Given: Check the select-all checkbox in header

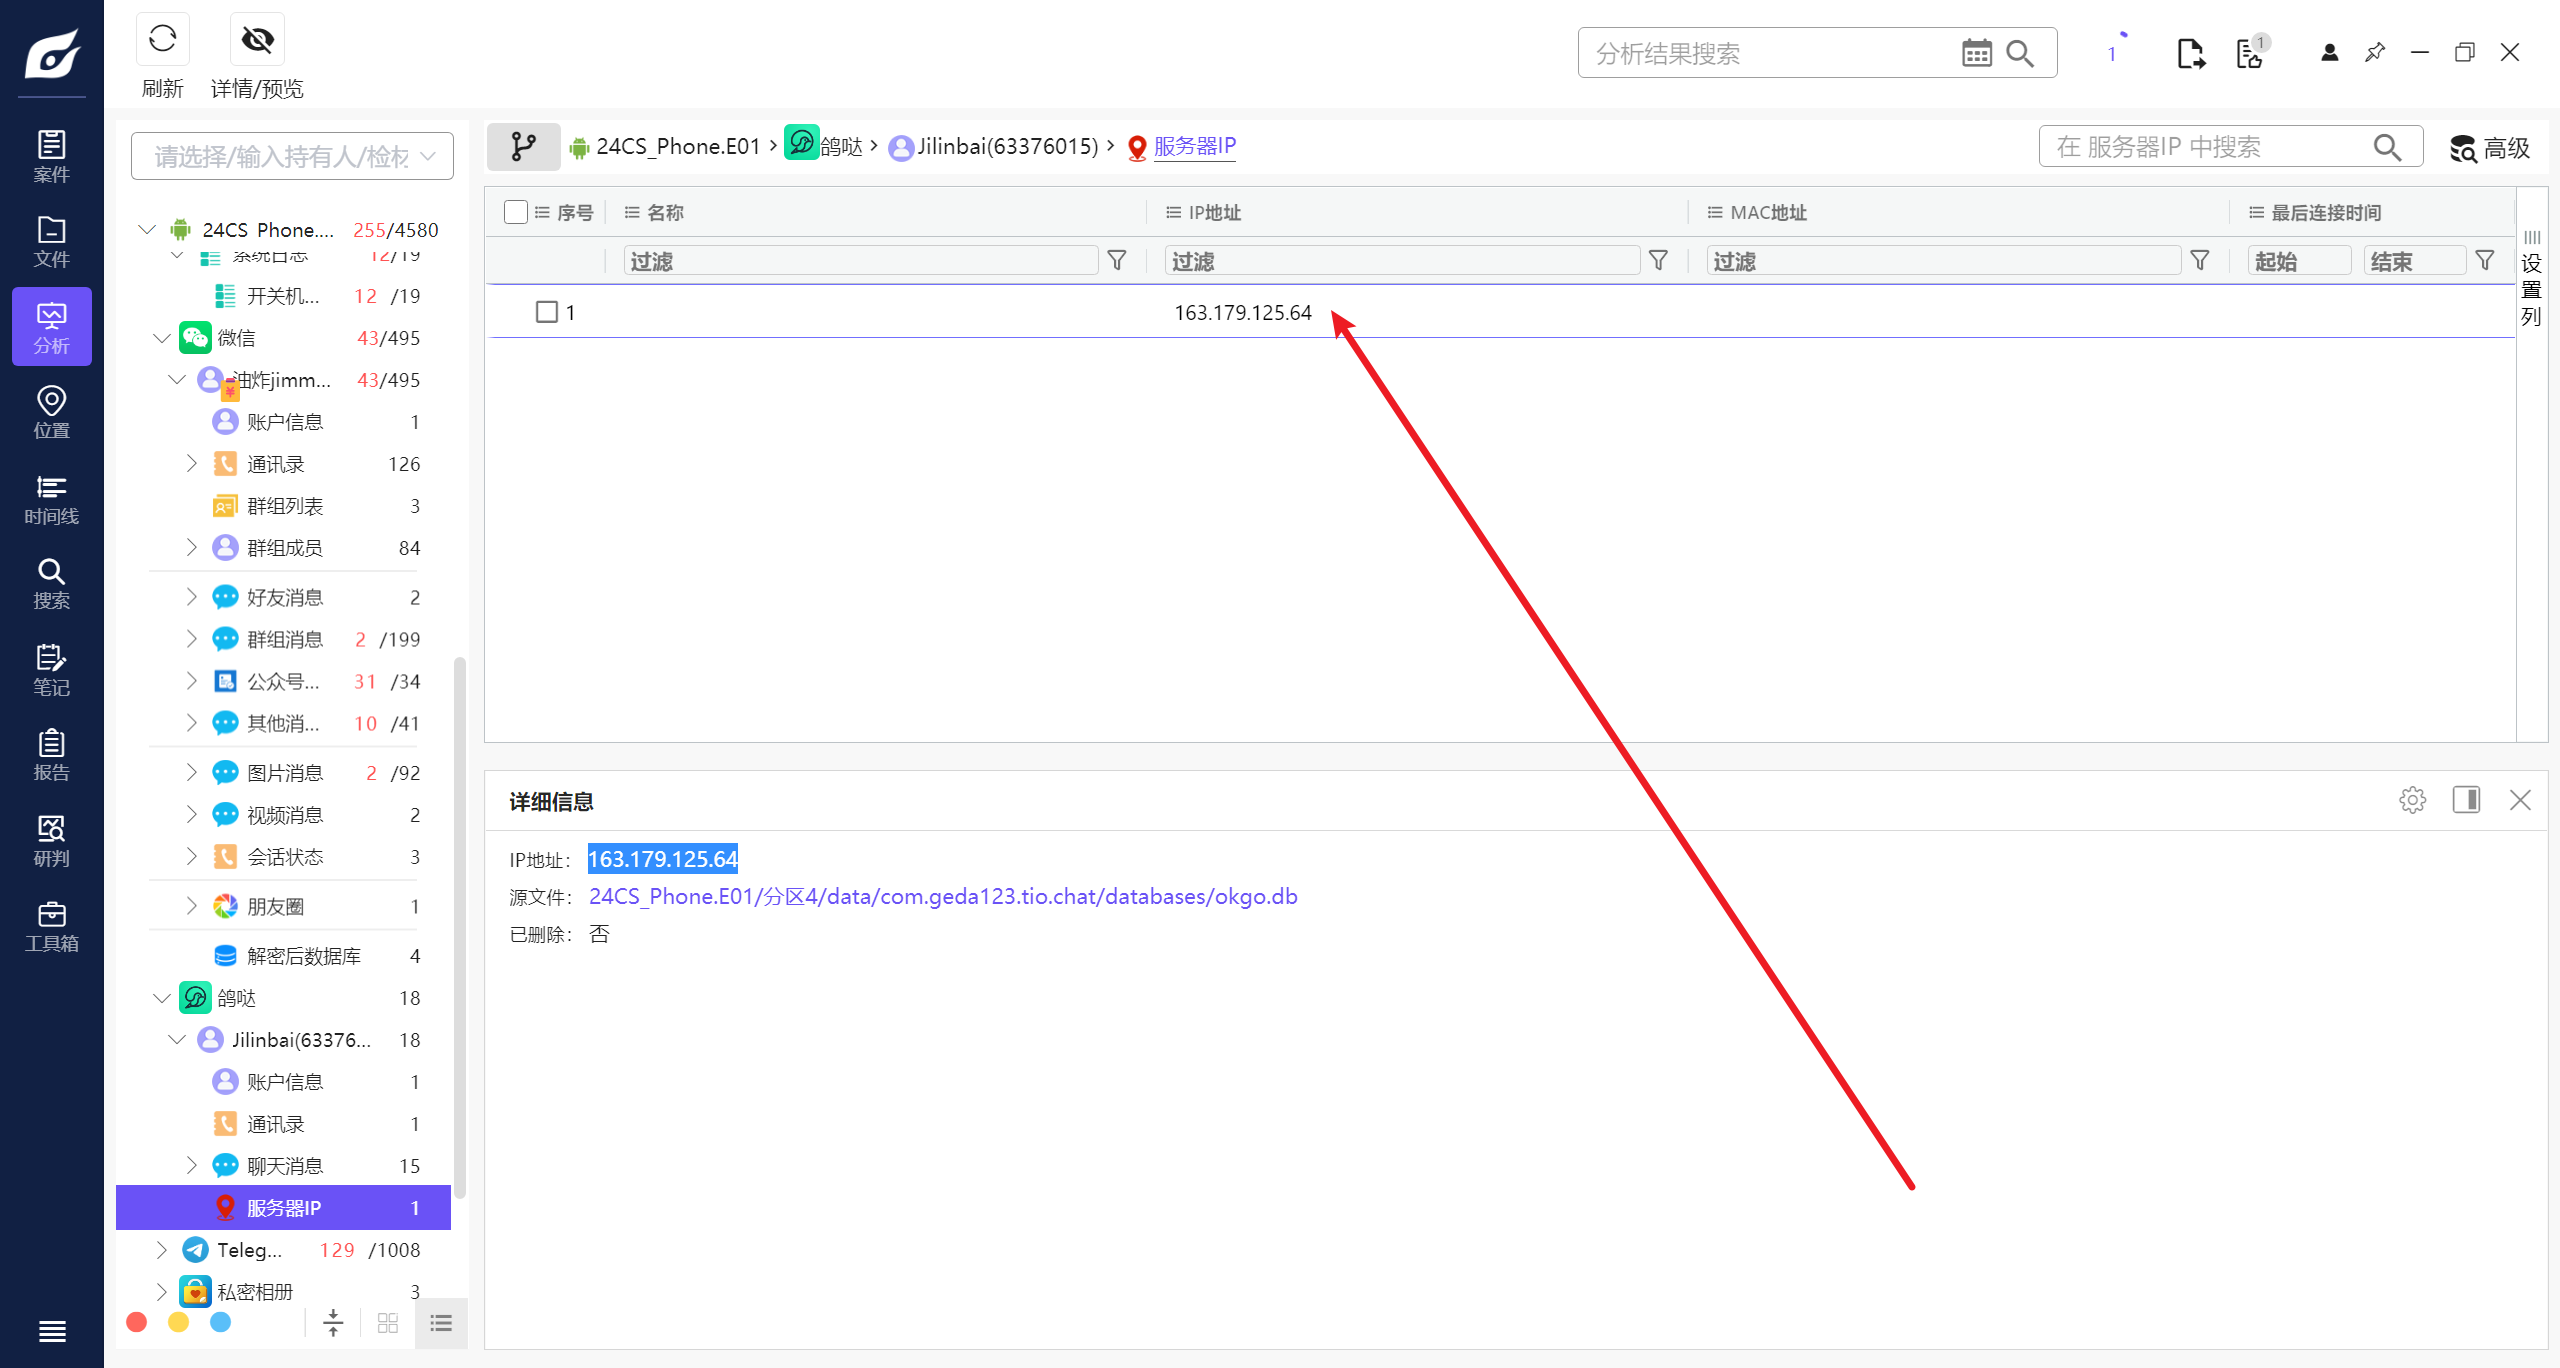Looking at the screenshot, I should click(516, 212).
